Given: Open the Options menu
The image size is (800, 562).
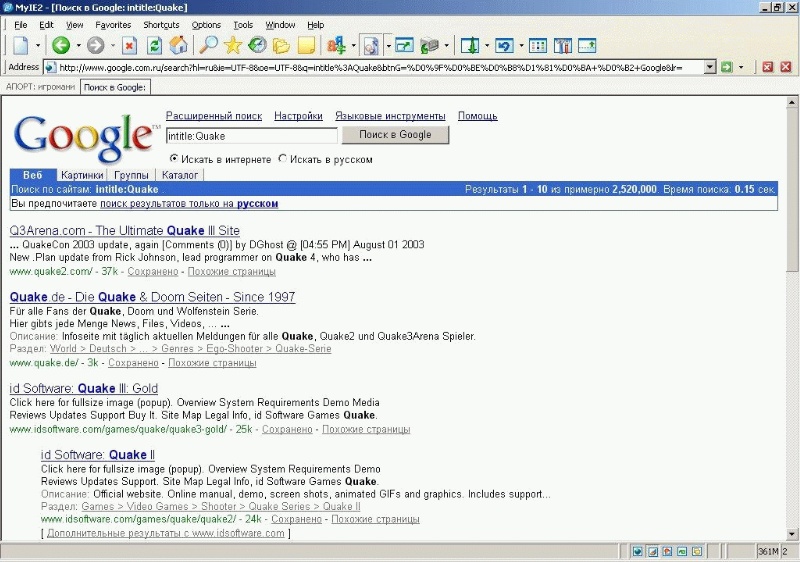Looking at the screenshot, I should click(x=206, y=25).
